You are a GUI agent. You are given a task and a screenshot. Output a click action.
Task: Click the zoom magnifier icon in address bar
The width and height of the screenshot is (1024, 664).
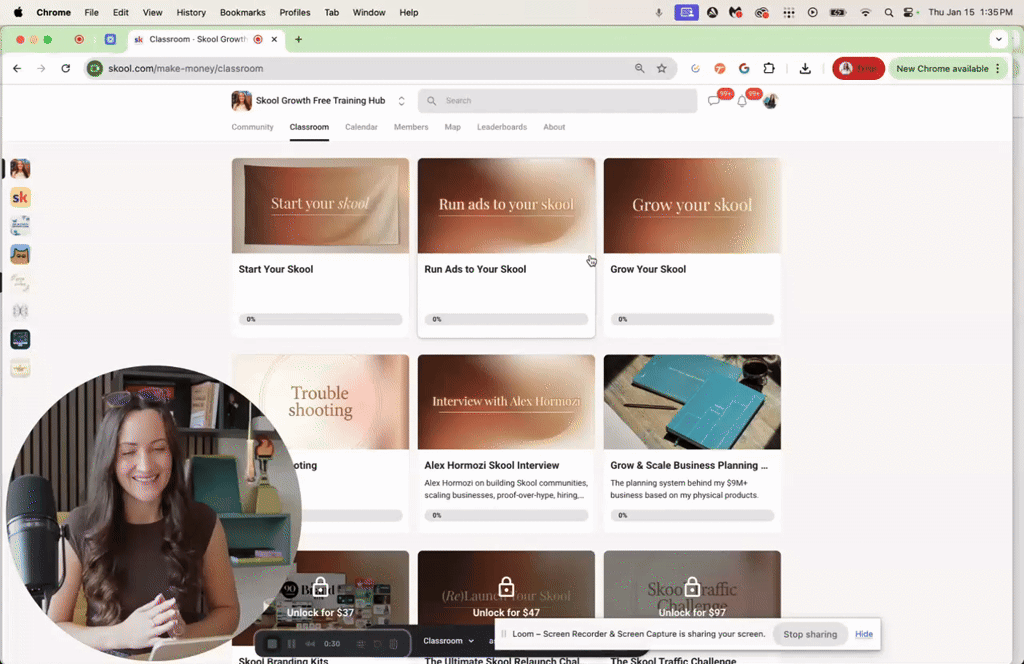pyautogui.click(x=639, y=68)
